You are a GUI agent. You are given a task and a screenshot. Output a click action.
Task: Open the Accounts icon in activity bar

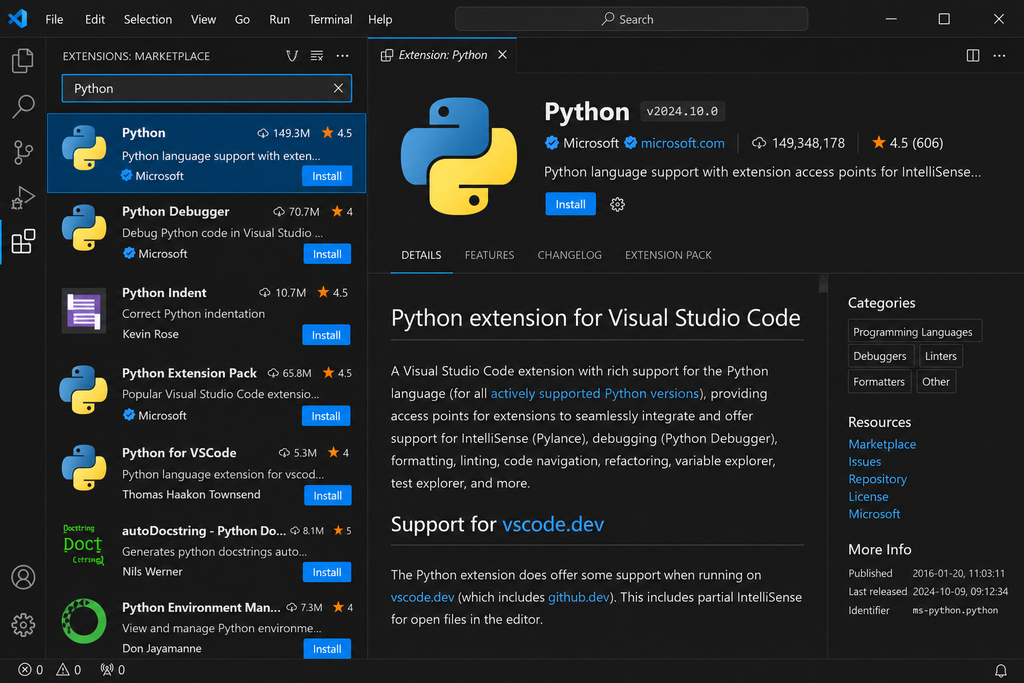23,577
